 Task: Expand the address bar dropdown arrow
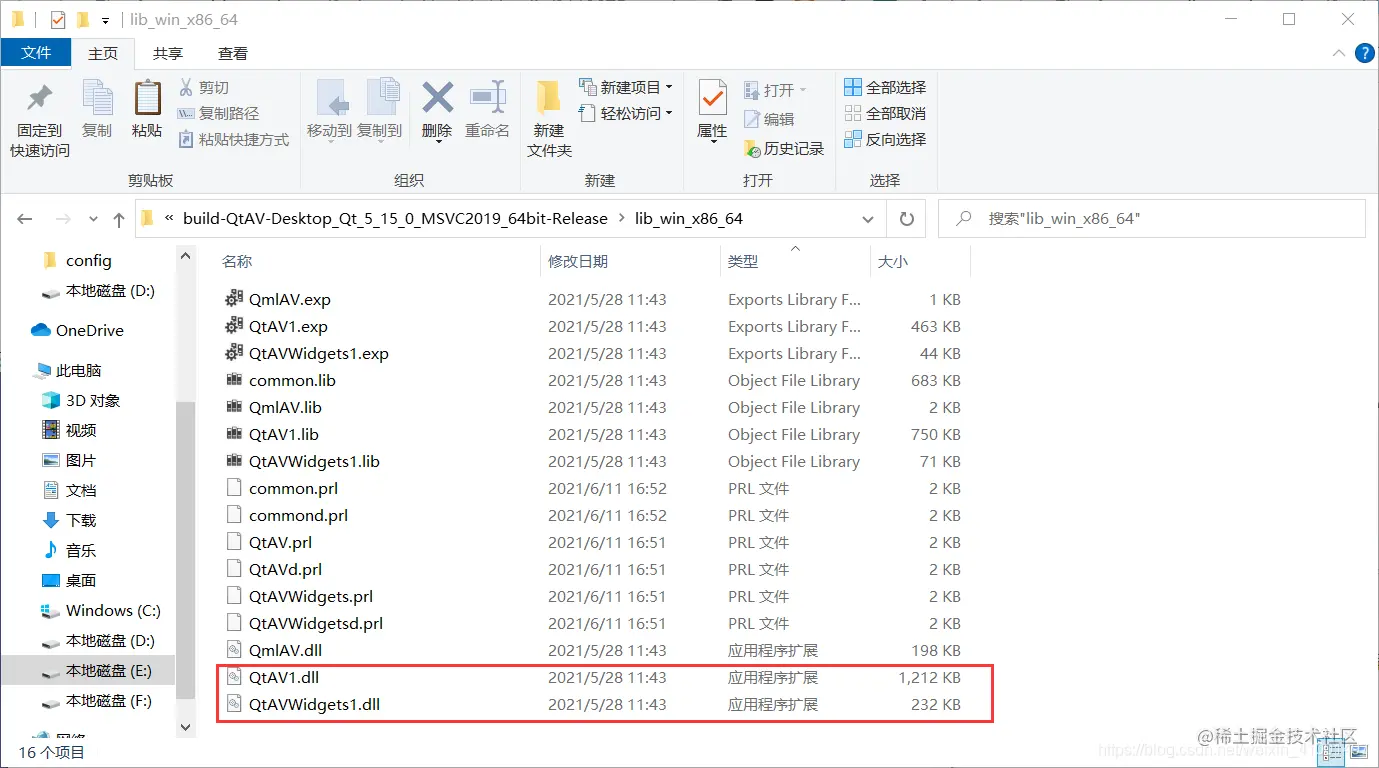(x=867, y=218)
